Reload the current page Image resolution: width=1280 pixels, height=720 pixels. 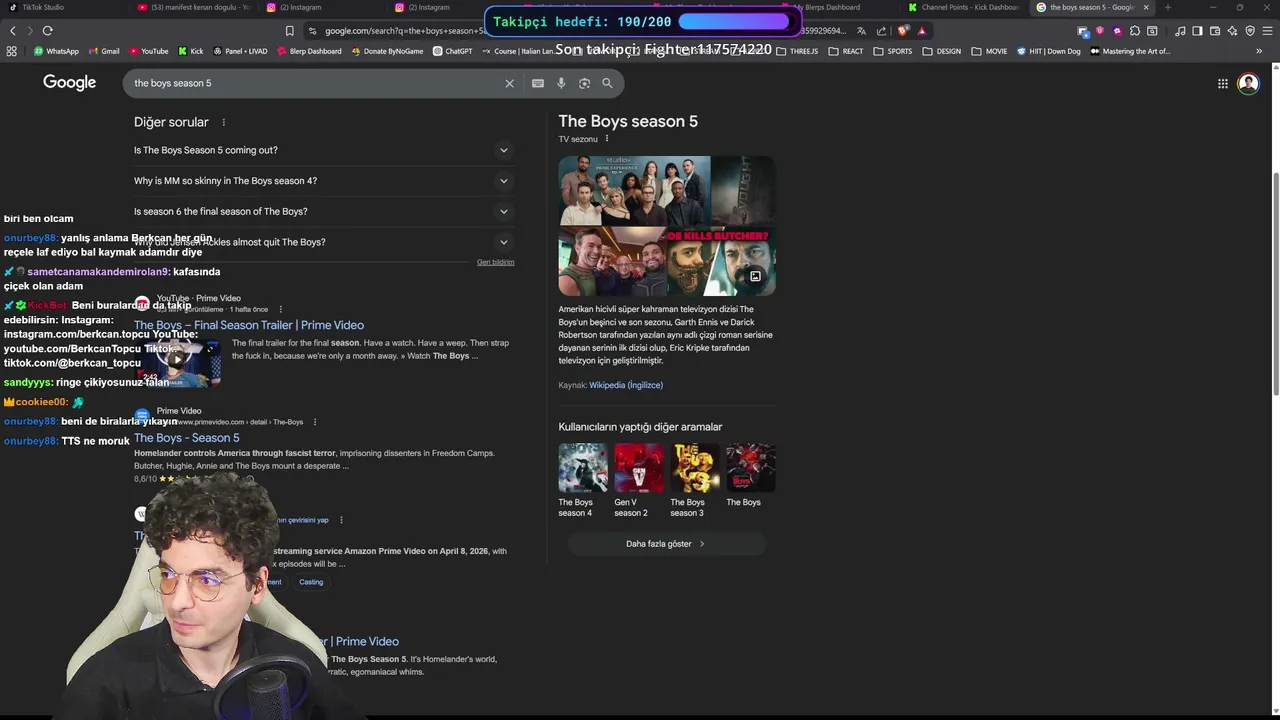tap(48, 31)
